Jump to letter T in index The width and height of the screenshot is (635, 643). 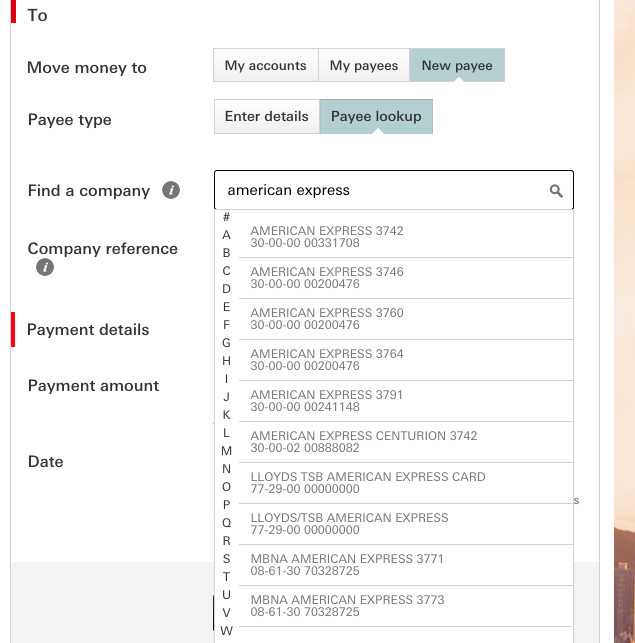coord(226,577)
